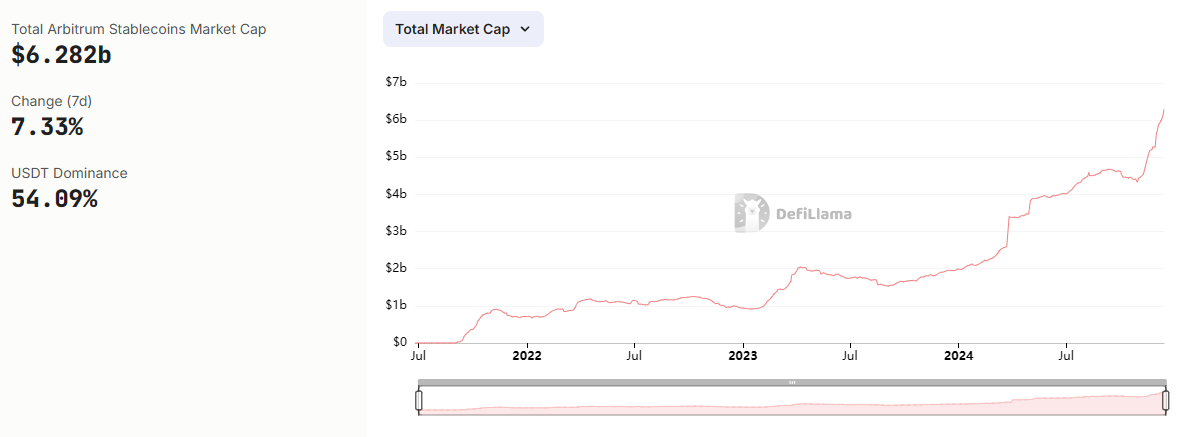1178x437 pixels.
Task: Click the Total Arbitrum Stablecoins Market Cap label
Action: pos(139,29)
